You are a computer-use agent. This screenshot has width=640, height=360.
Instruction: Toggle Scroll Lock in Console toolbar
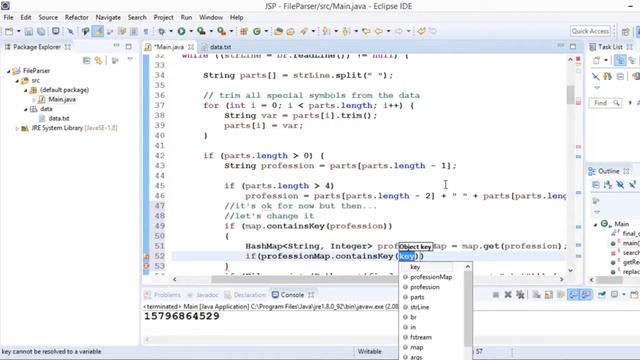pyautogui.click(x=549, y=295)
